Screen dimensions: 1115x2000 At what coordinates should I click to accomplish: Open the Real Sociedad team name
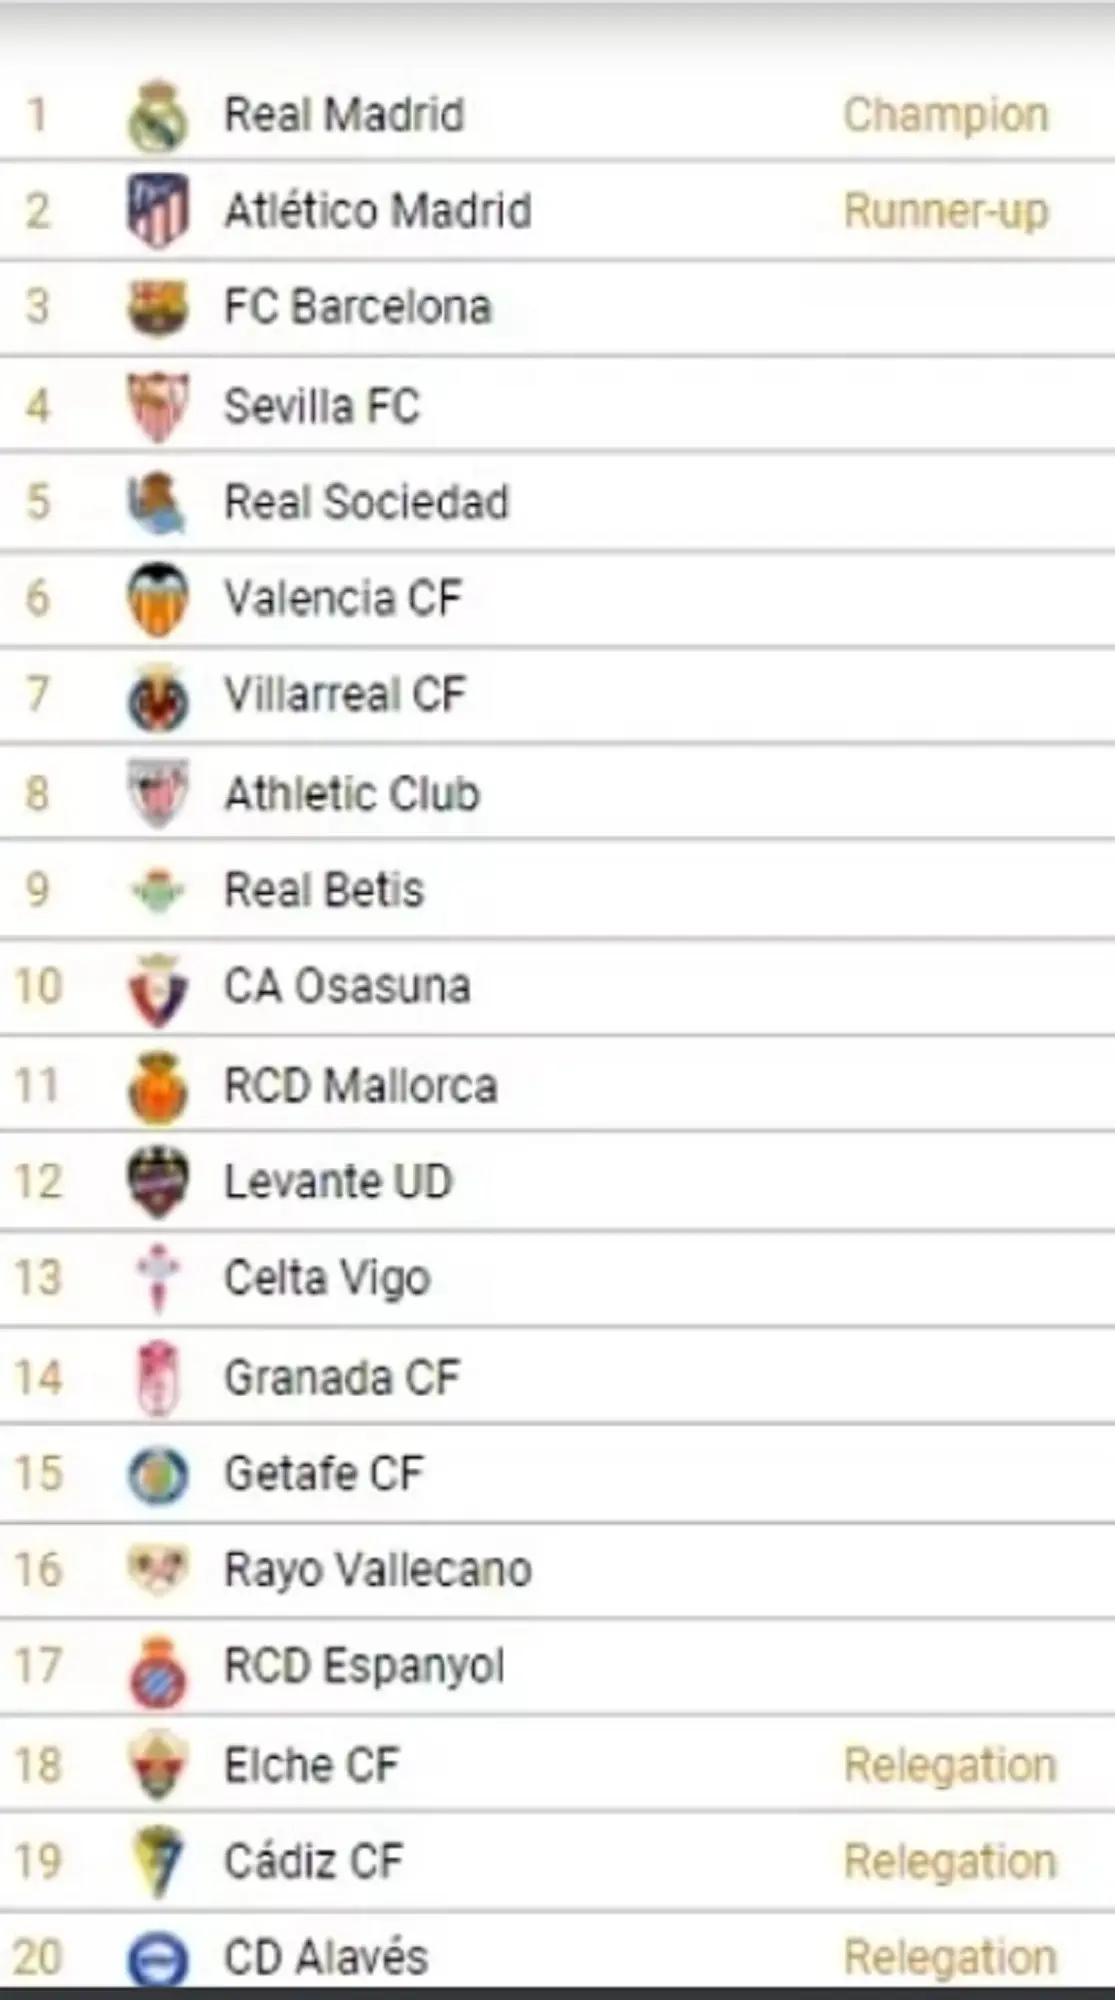[x=366, y=502]
